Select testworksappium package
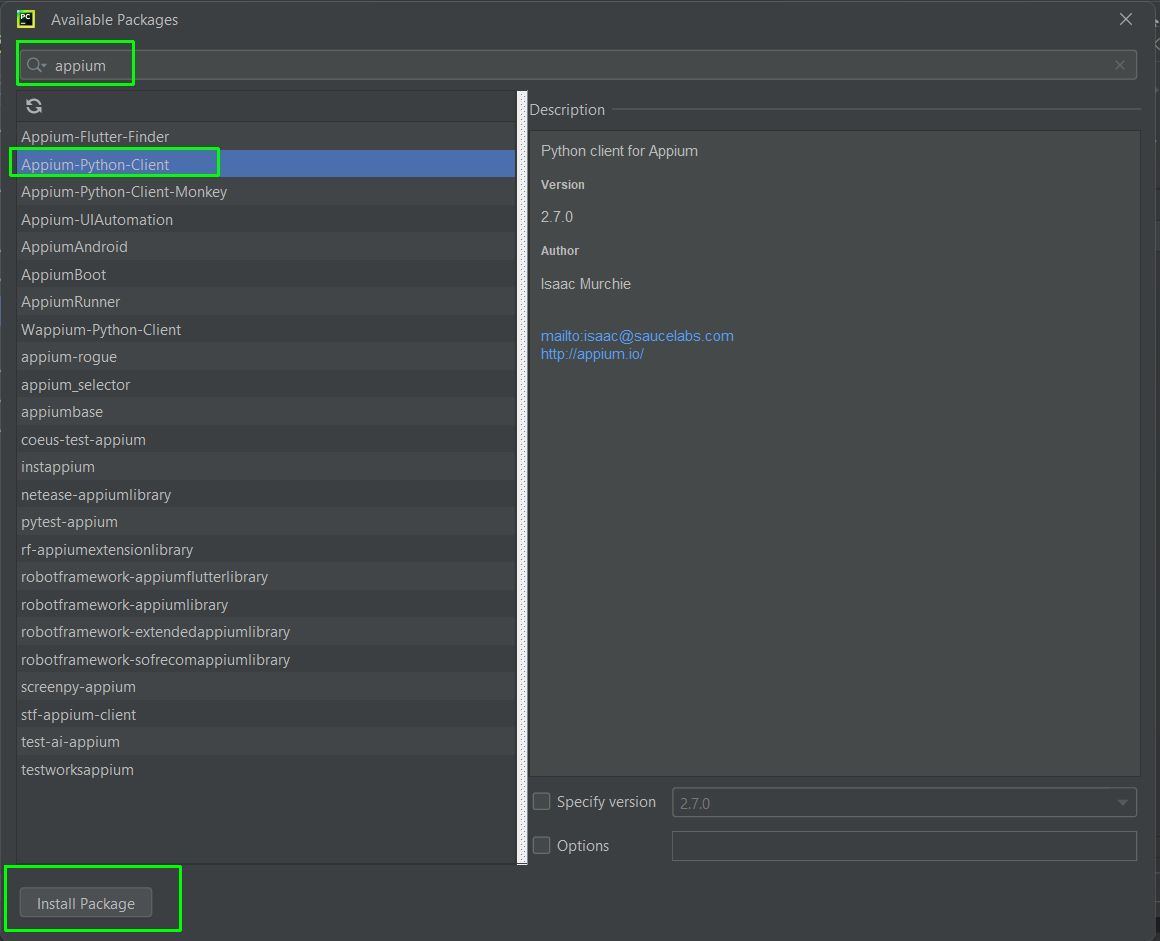The width and height of the screenshot is (1160, 941). pyautogui.click(x=266, y=769)
